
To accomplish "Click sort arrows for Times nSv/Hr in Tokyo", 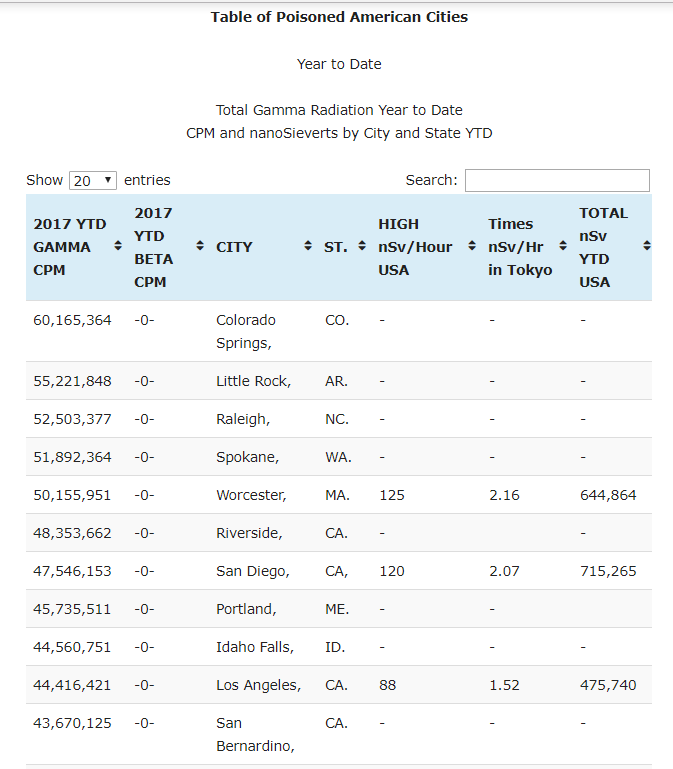I will (x=563, y=247).
